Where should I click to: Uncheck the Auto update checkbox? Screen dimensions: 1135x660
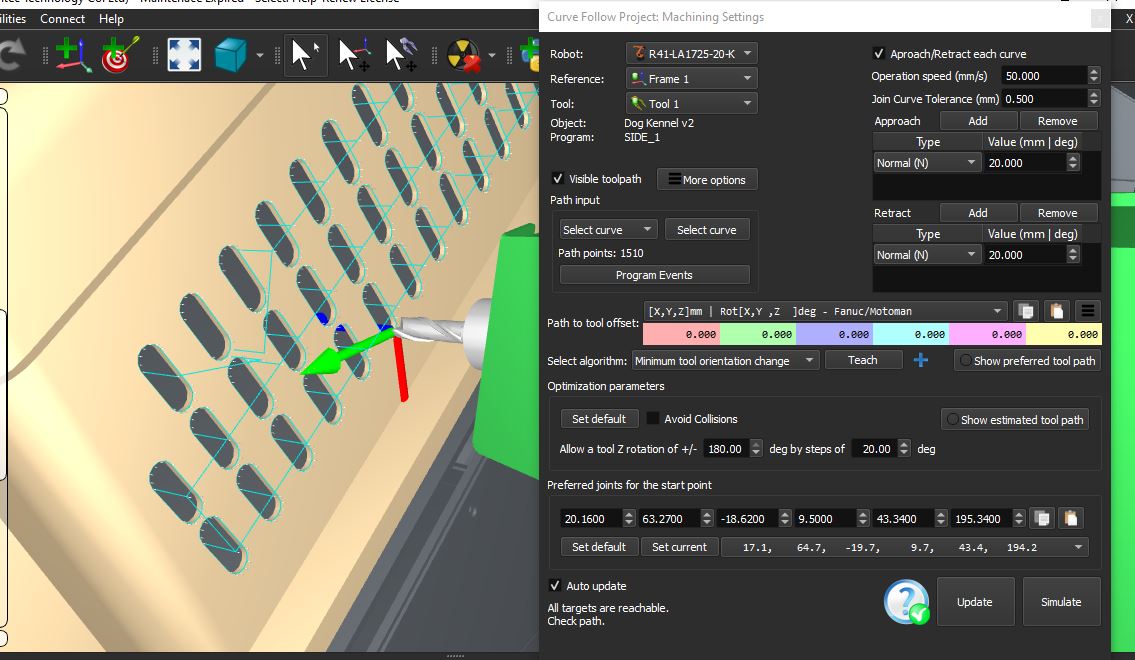click(555, 586)
